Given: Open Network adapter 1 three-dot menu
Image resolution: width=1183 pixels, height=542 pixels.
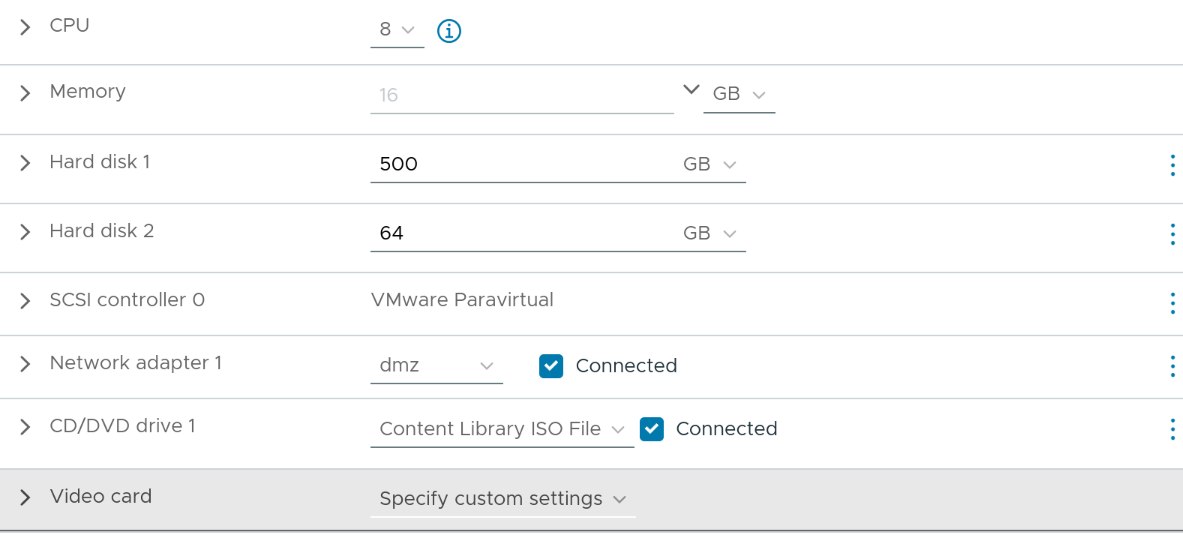Looking at the screenshot, I should [x=1171, y=366].
